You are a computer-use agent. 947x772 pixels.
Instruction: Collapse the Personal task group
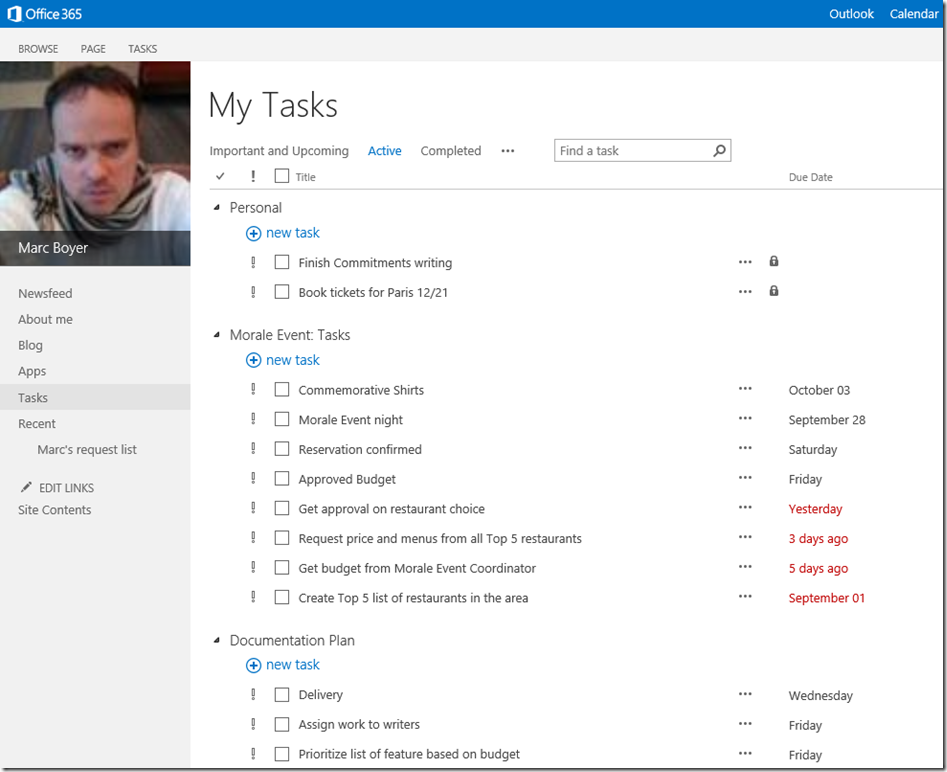(x=216, y=207)
